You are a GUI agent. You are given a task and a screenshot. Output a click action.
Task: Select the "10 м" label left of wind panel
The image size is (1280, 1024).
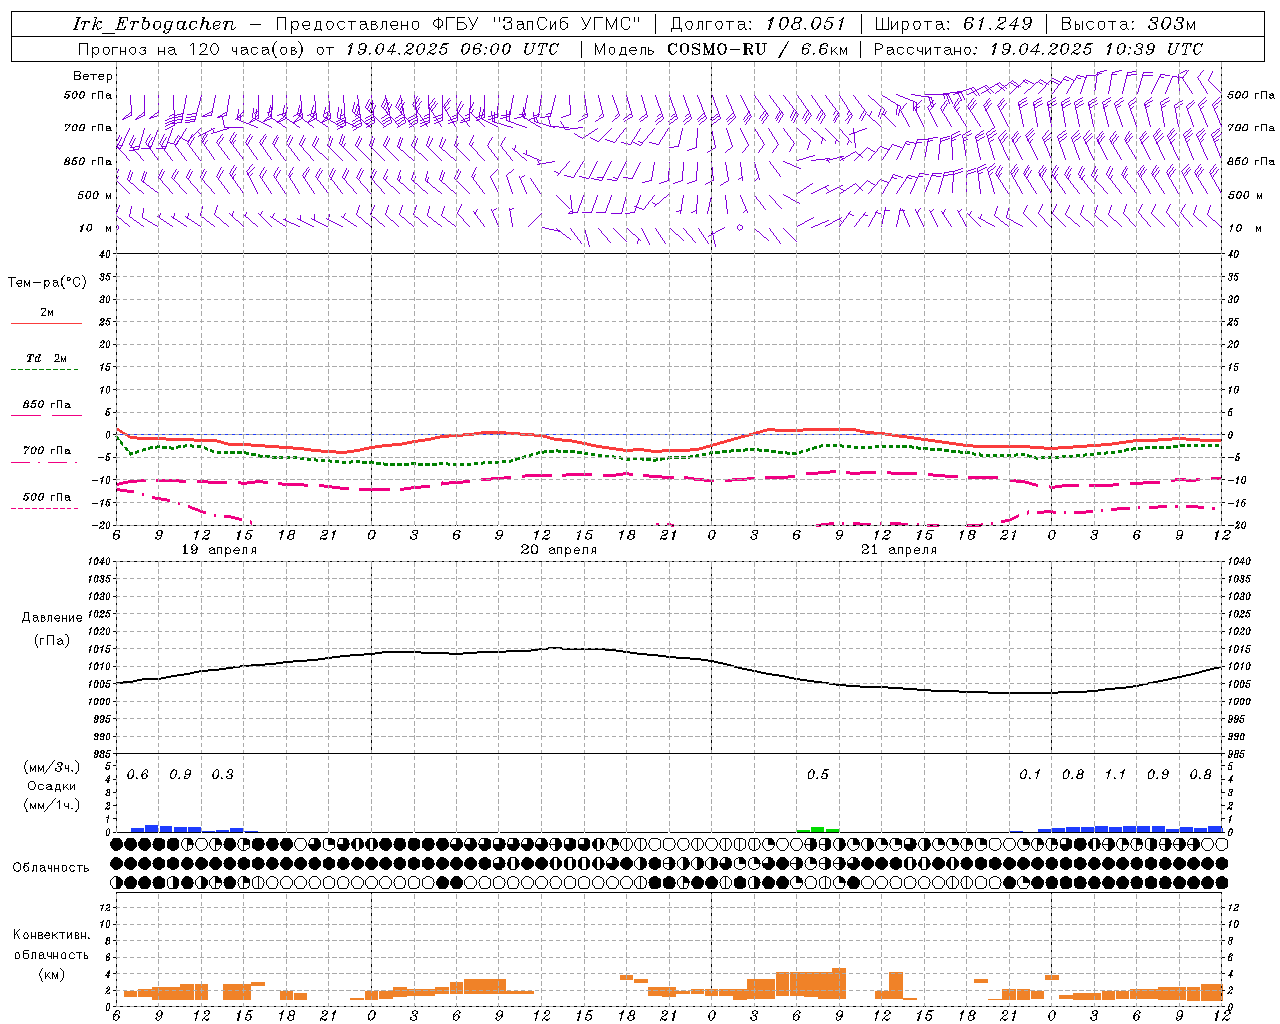tap(97, 229)
